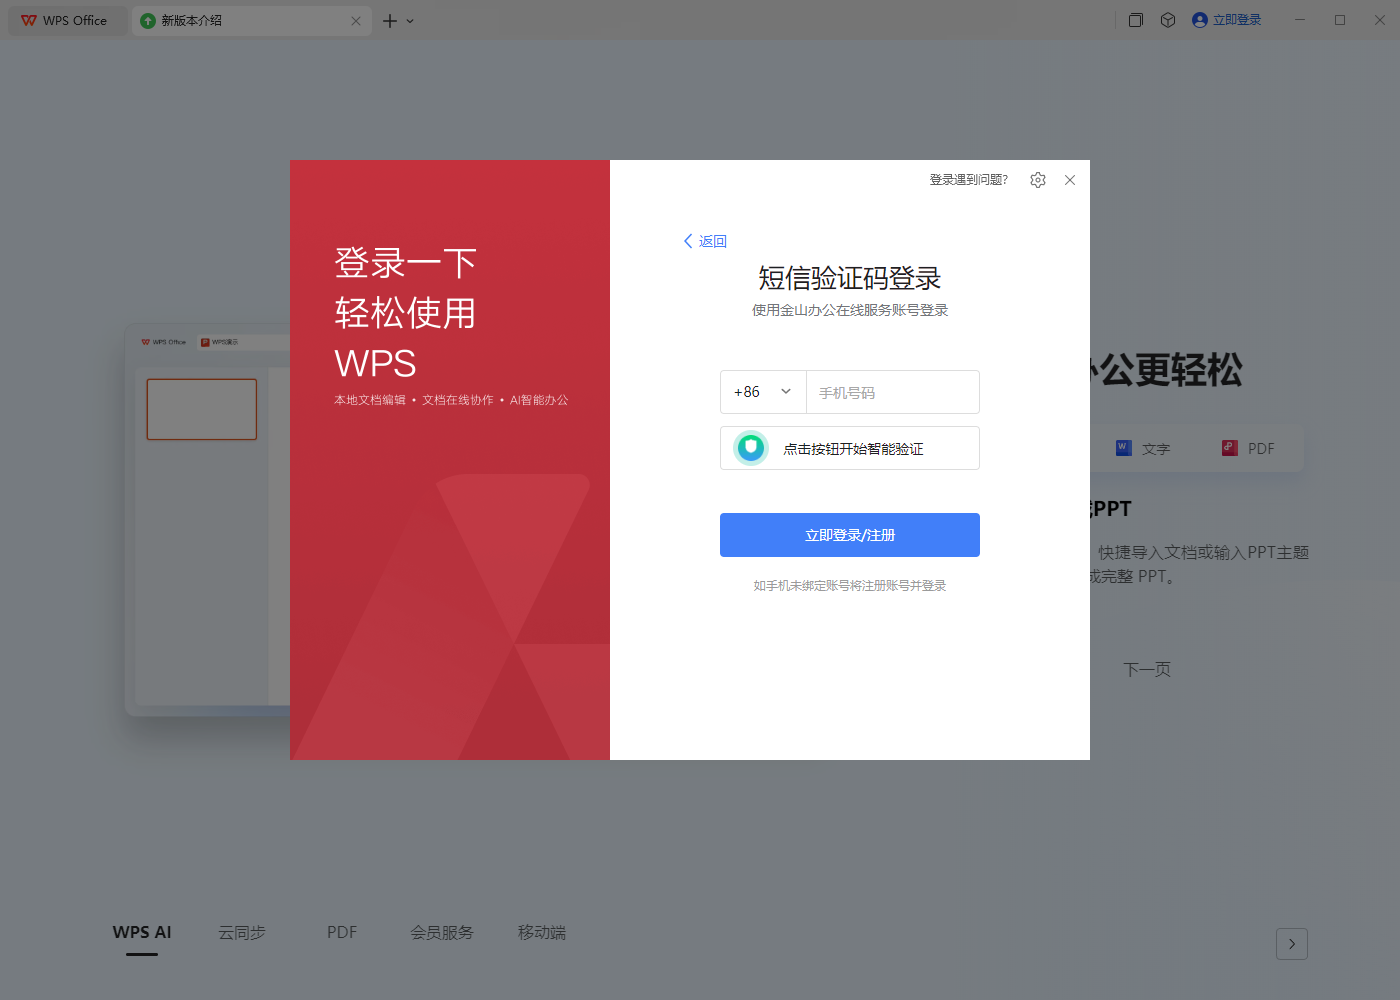The image size is (1400, 1000).
Task: Select the PDF tab at bottom
Action: pos(342,933)
